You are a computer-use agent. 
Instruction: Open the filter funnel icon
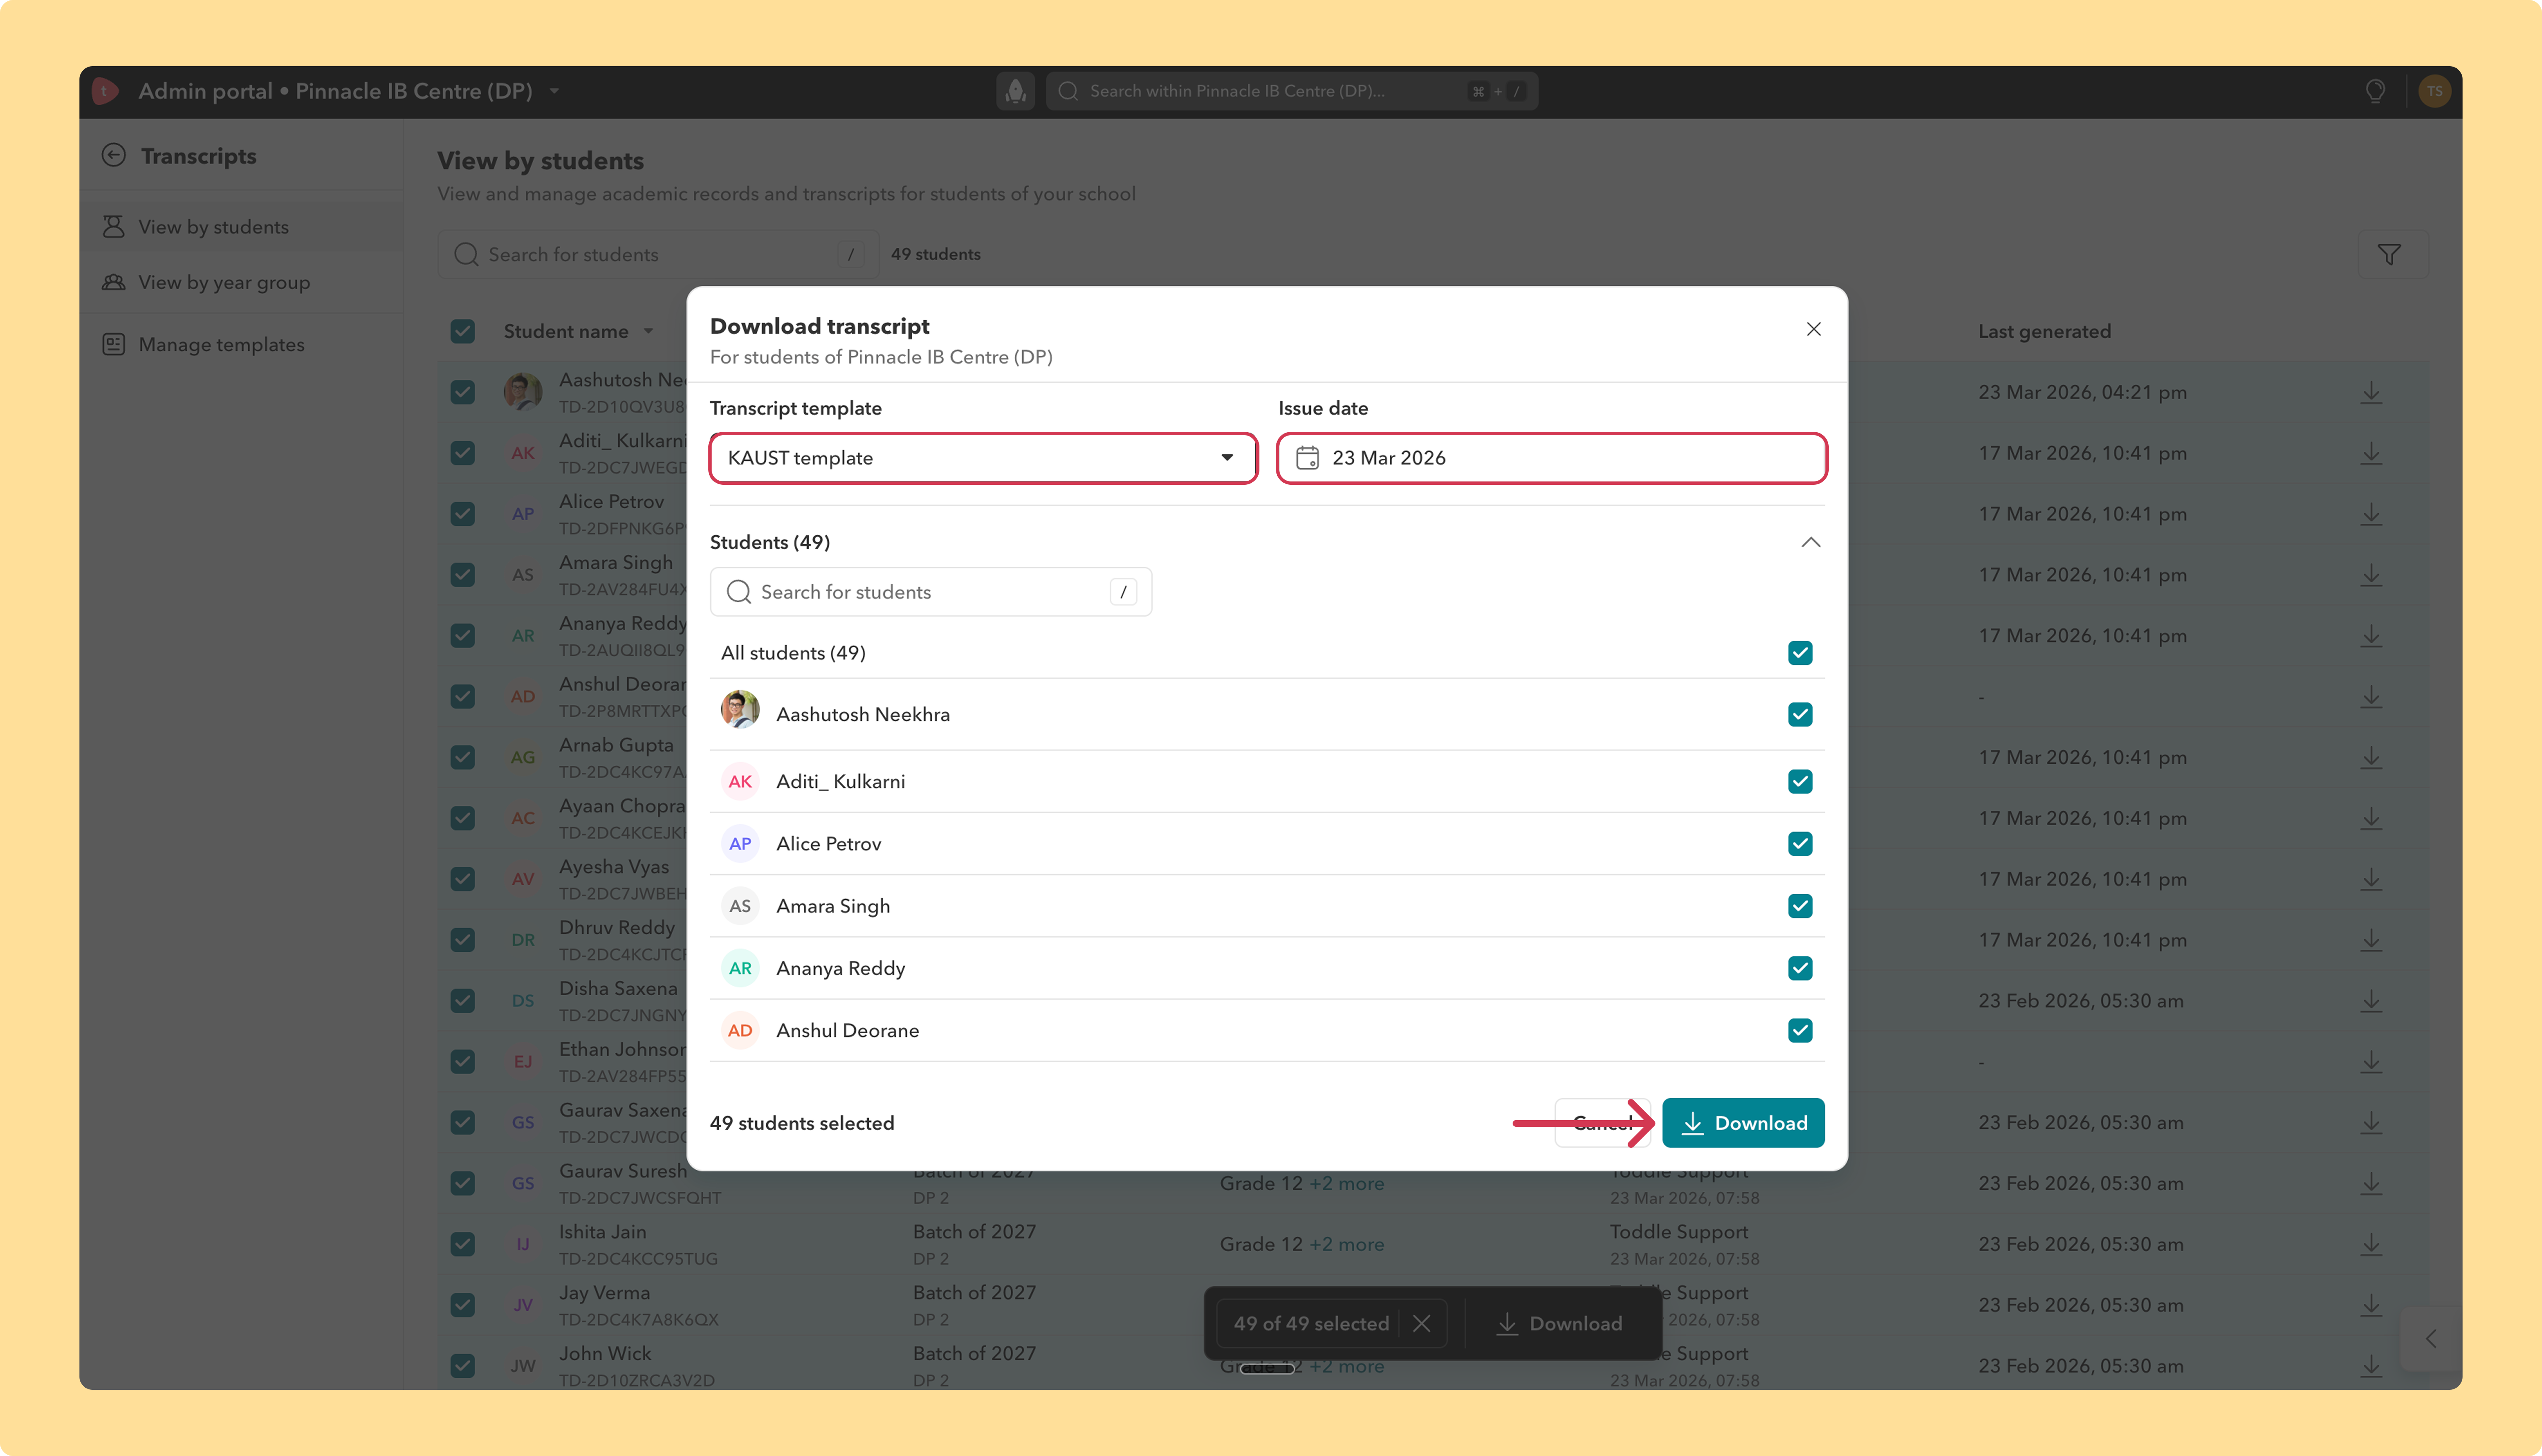[2389, 255]
